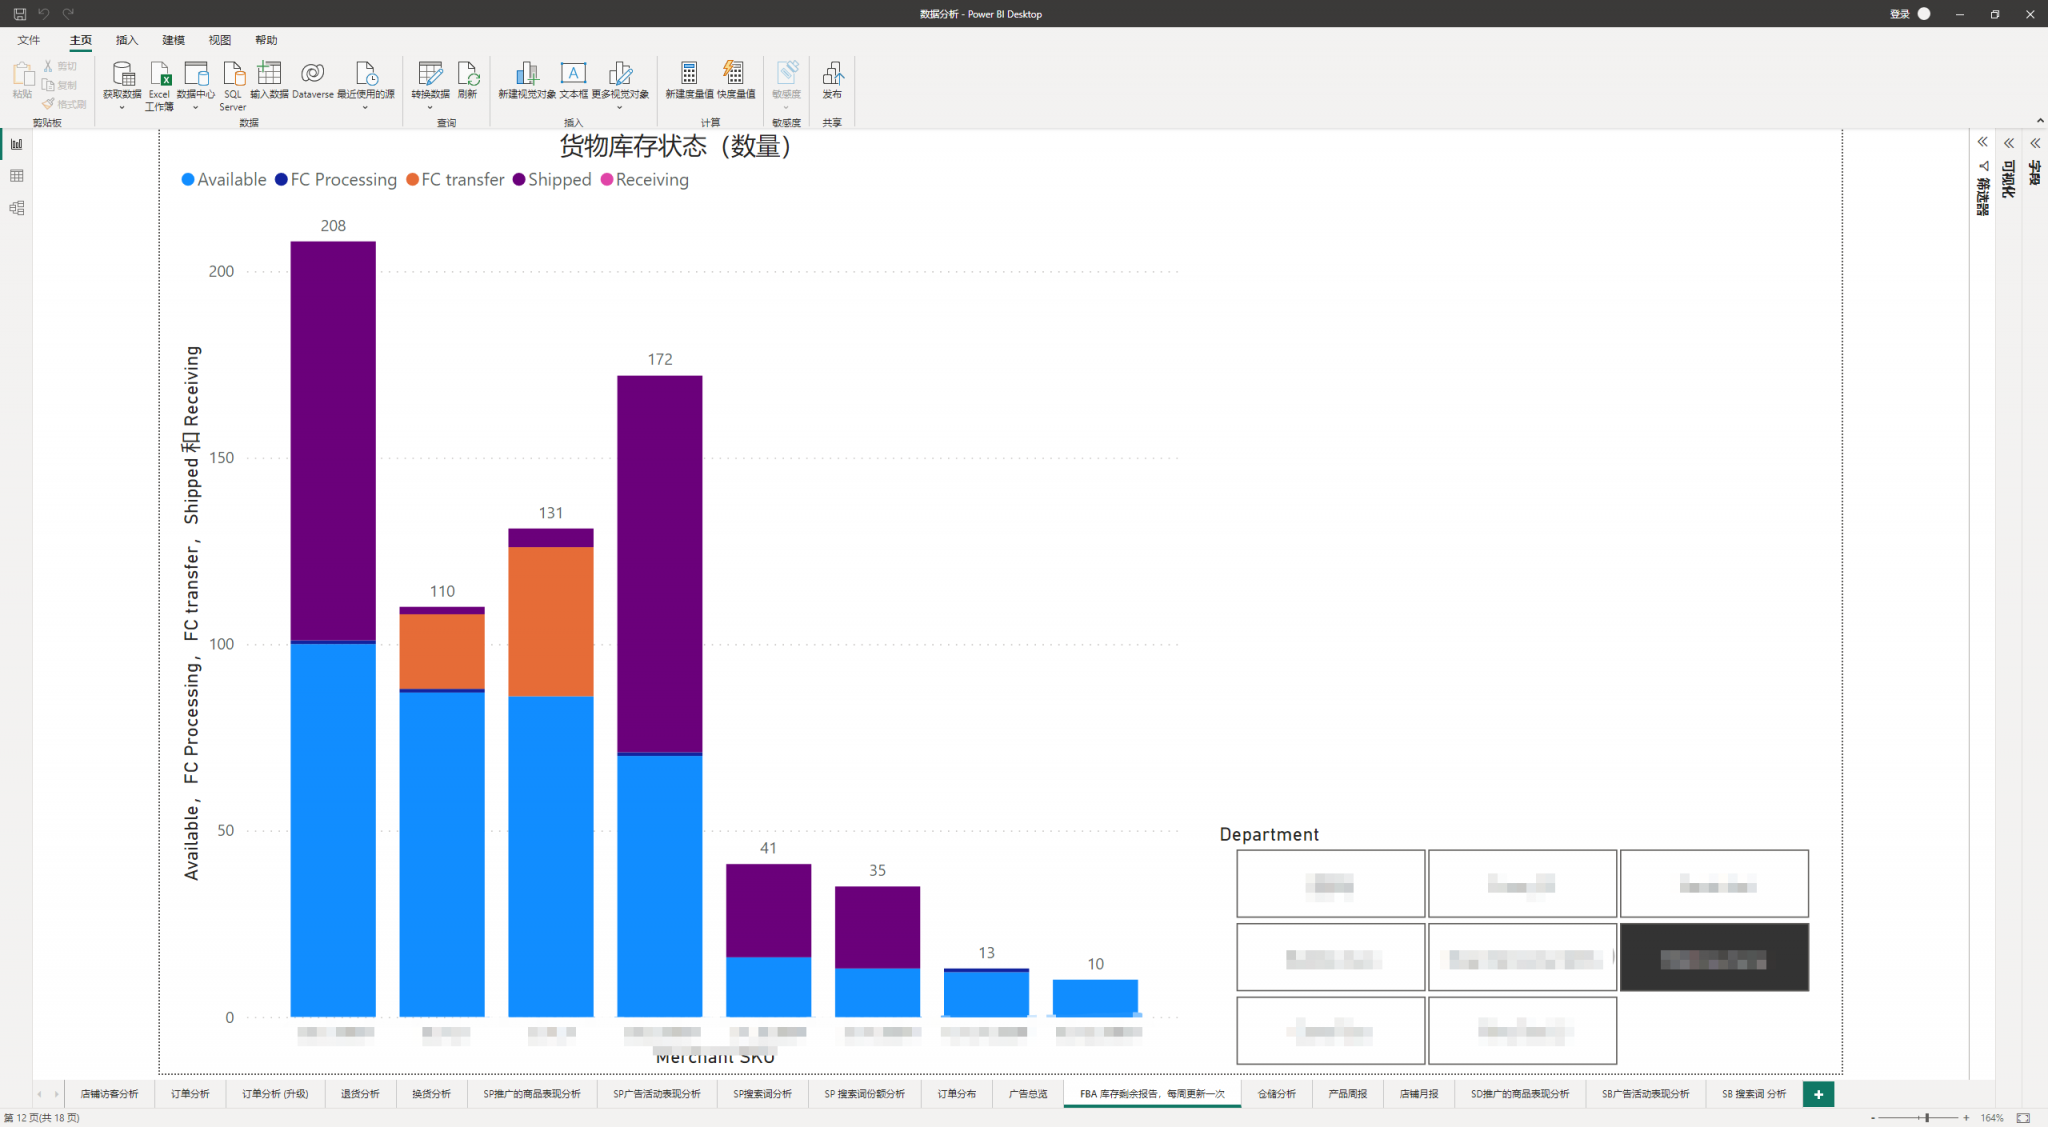
Task: Click the zoom slider in status bar
Action: 1927,1118
